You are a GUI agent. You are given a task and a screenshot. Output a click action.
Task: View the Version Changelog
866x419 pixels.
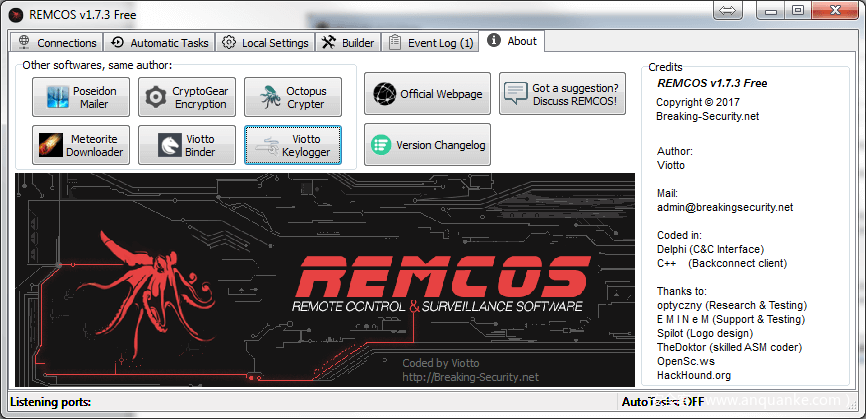click(427, 145)
